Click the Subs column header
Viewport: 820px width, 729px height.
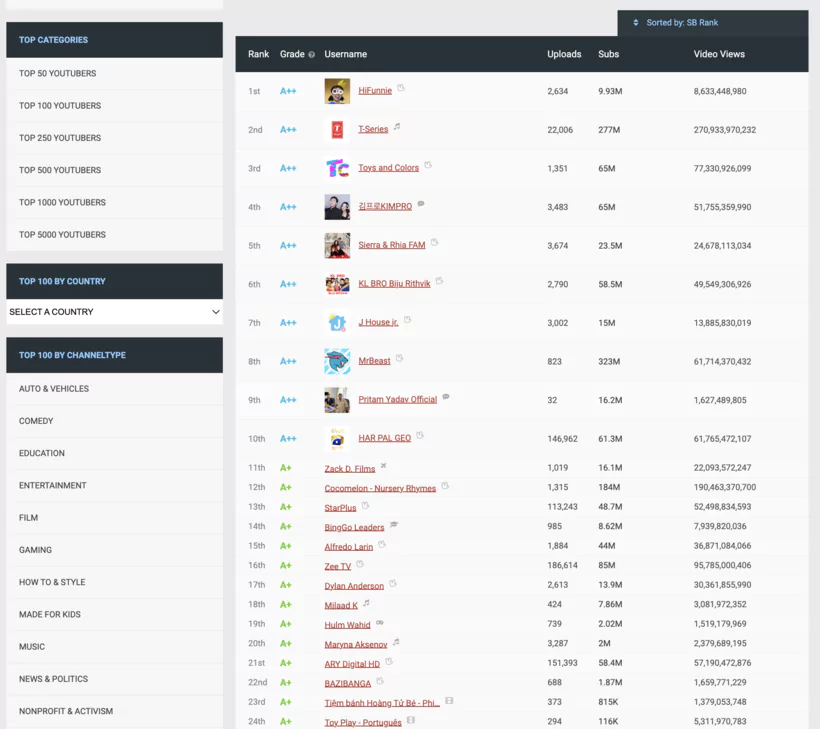tap(609, 54)
